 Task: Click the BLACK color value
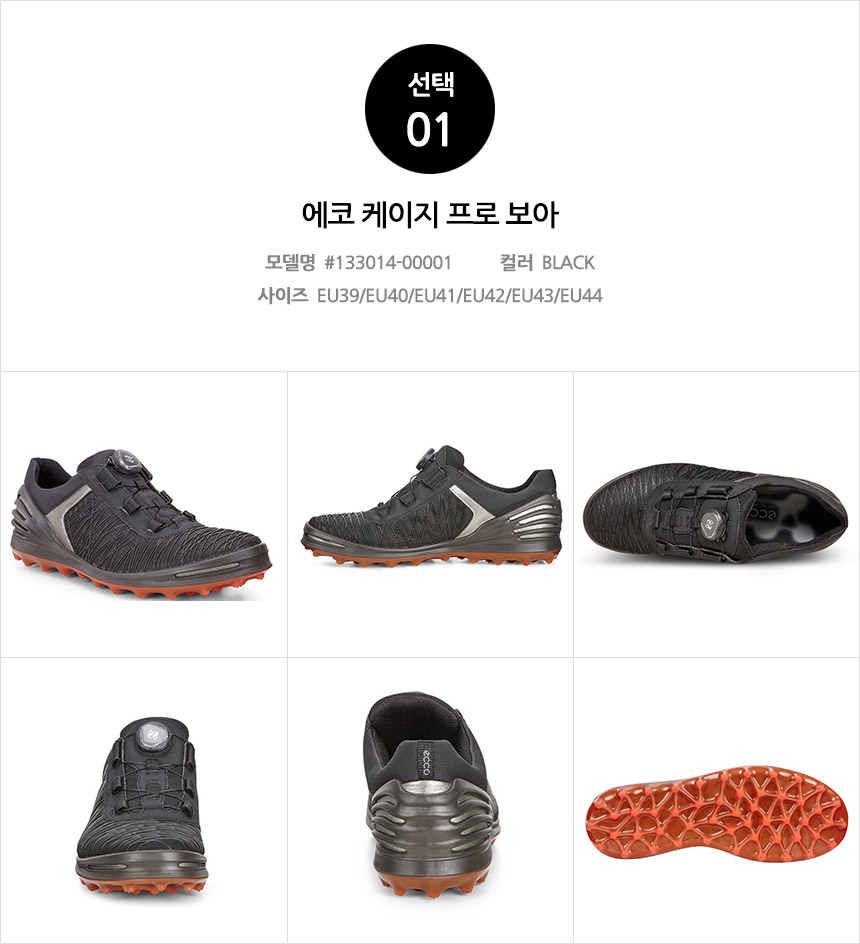(x=568, y=262)
